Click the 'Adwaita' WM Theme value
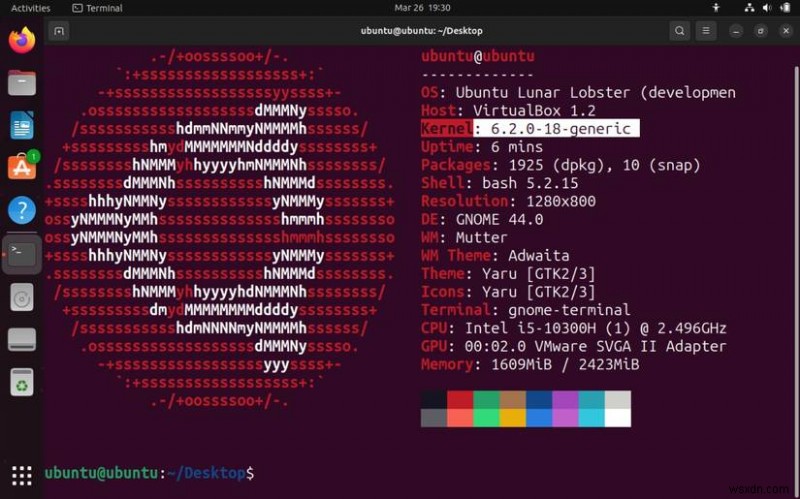This screenshot has height=499, width=800. pos(539,256)
